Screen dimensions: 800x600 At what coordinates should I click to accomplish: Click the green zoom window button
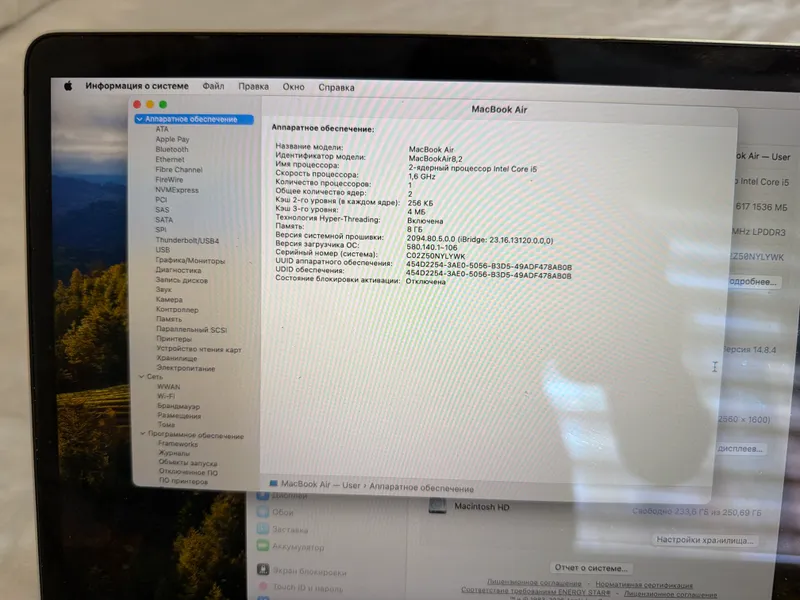pyautogui.click(x=163, y=104)
